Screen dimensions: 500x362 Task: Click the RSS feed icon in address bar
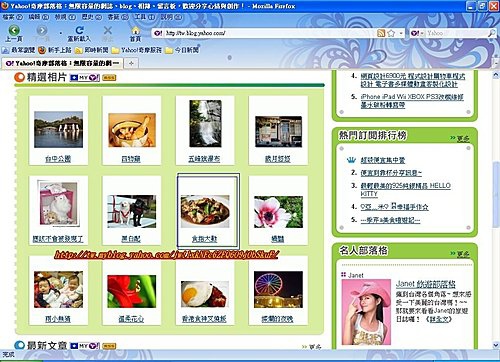click(x=381, y=33)
